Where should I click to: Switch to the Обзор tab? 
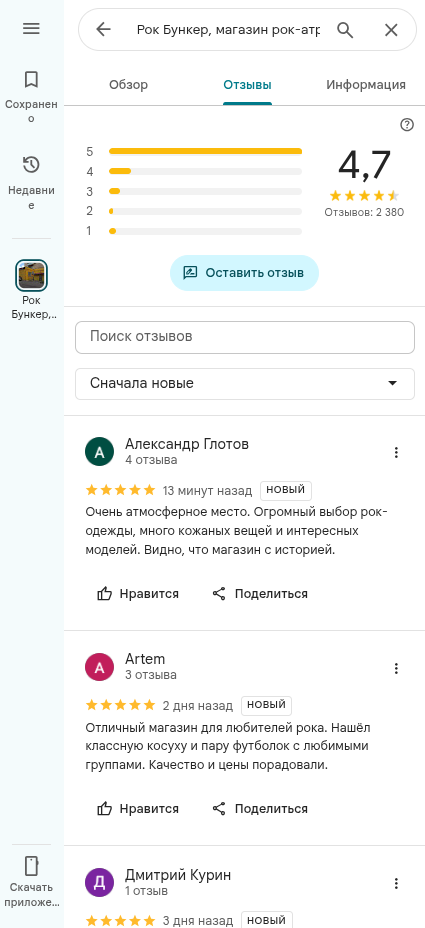pos(128,85)
